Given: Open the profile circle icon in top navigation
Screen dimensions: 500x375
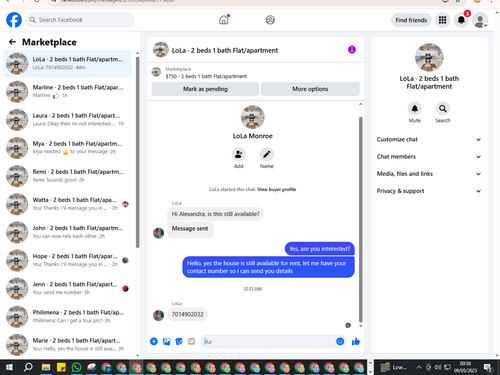Looking at the screenshot, I should pyautogui.click(x=270, y=20).
